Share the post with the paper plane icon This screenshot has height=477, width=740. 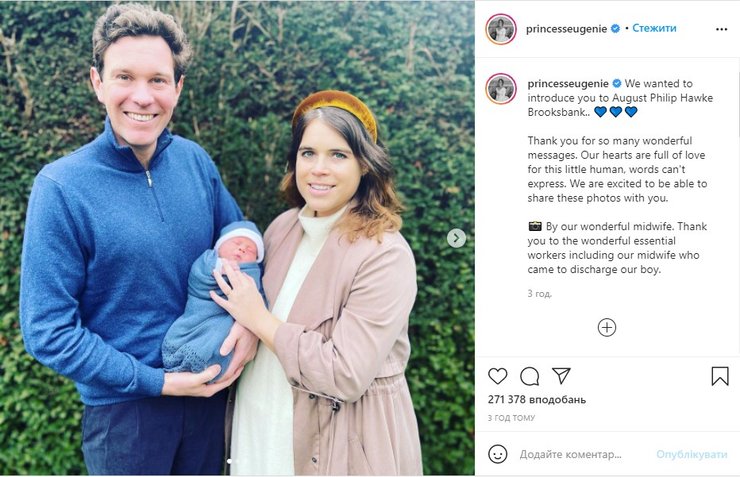click(x=561, y=376)
